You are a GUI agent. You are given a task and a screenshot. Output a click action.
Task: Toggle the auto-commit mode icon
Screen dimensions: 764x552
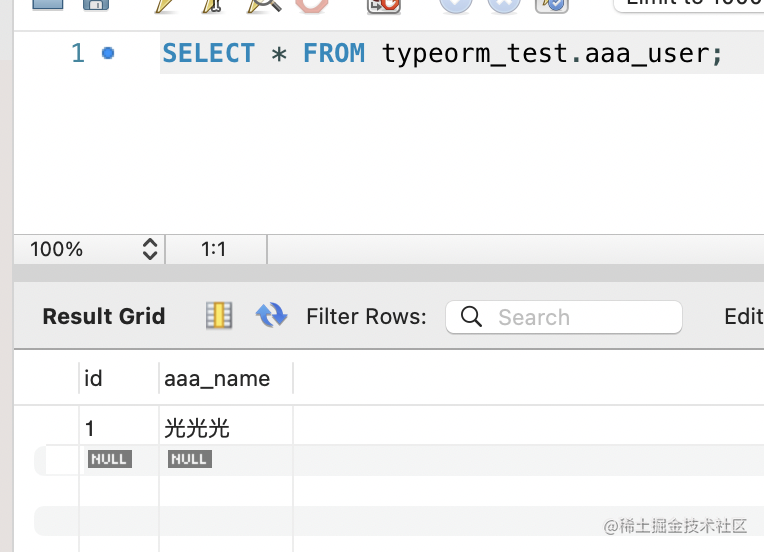click(551, 4)
